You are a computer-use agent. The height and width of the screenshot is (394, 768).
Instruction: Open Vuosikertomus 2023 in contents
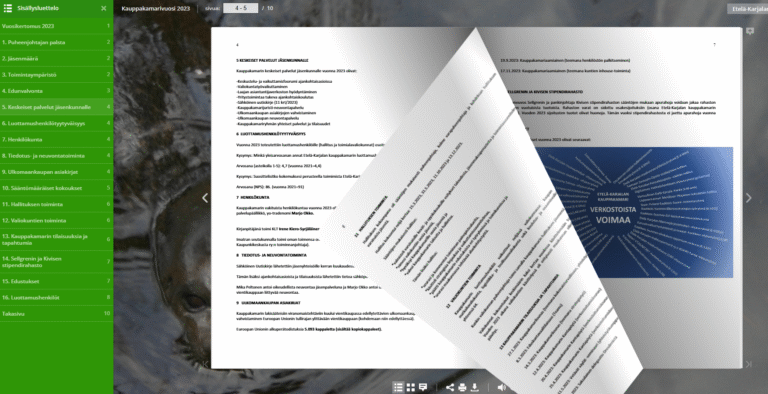57,26
